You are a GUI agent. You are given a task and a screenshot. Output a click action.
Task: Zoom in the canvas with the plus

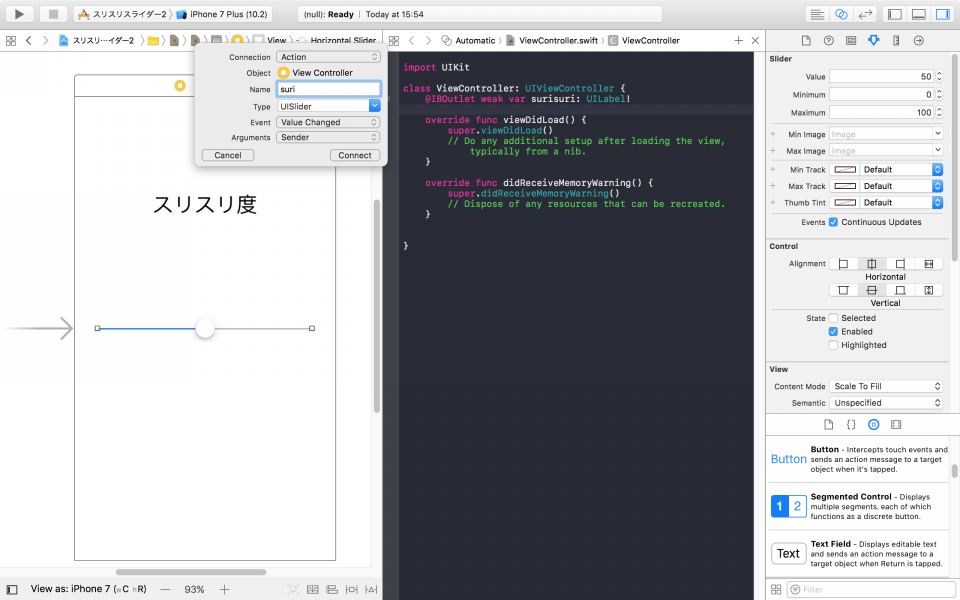pyautogui.click(x=225, y=590)
